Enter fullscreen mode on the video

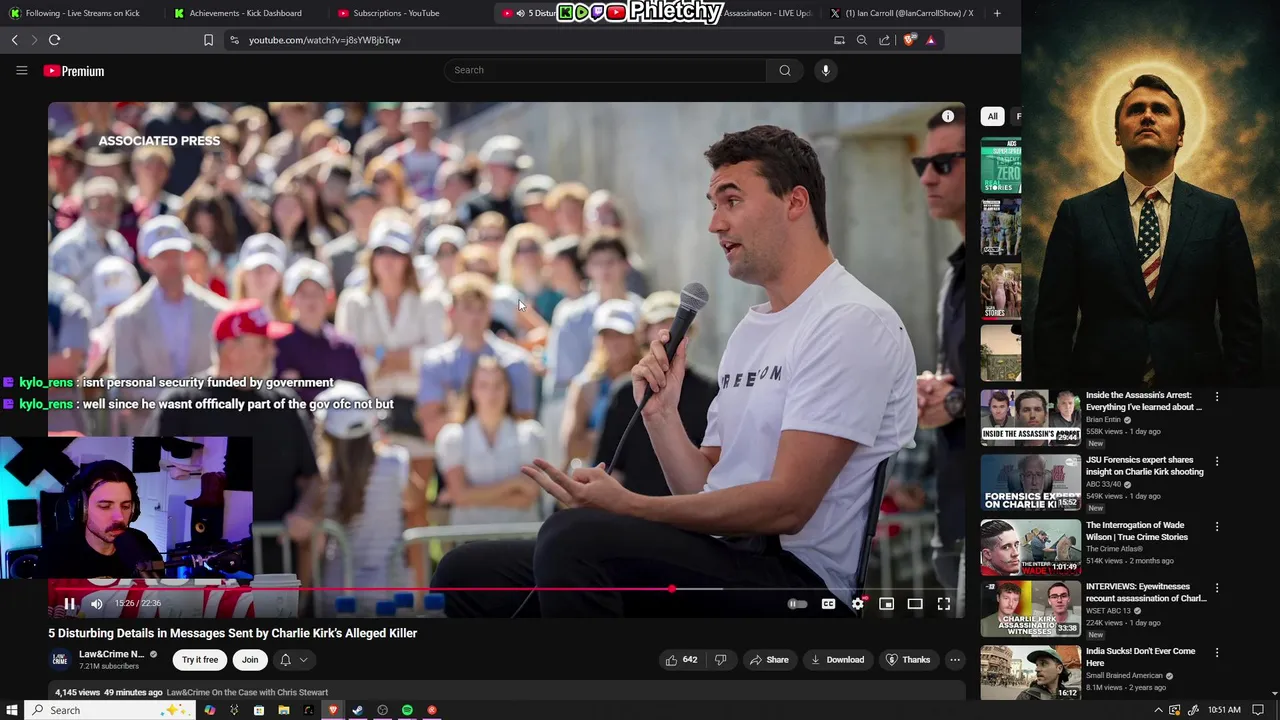(944, 604)
